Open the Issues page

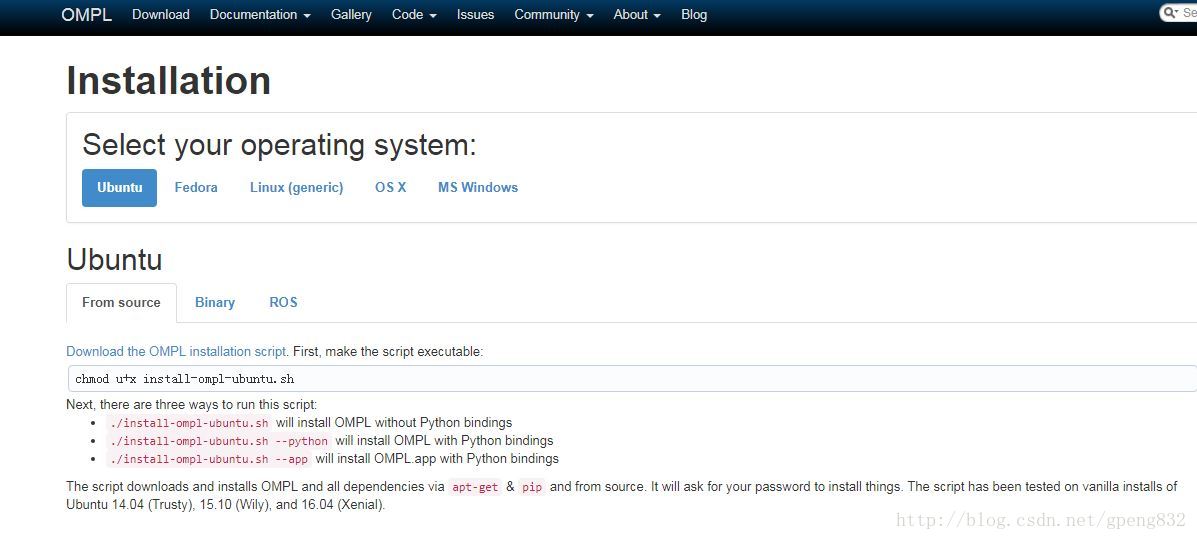click(475, 15)
